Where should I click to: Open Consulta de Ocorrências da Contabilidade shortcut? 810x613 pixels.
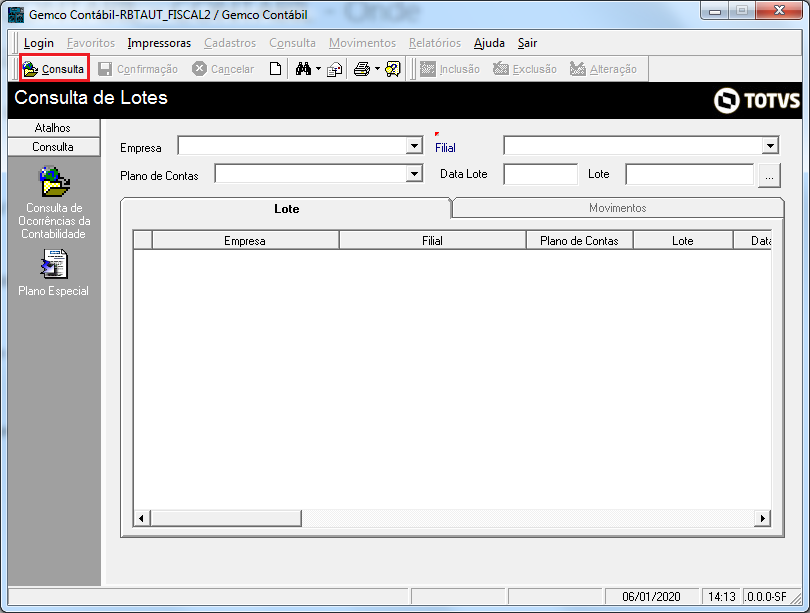click(54, 202)
